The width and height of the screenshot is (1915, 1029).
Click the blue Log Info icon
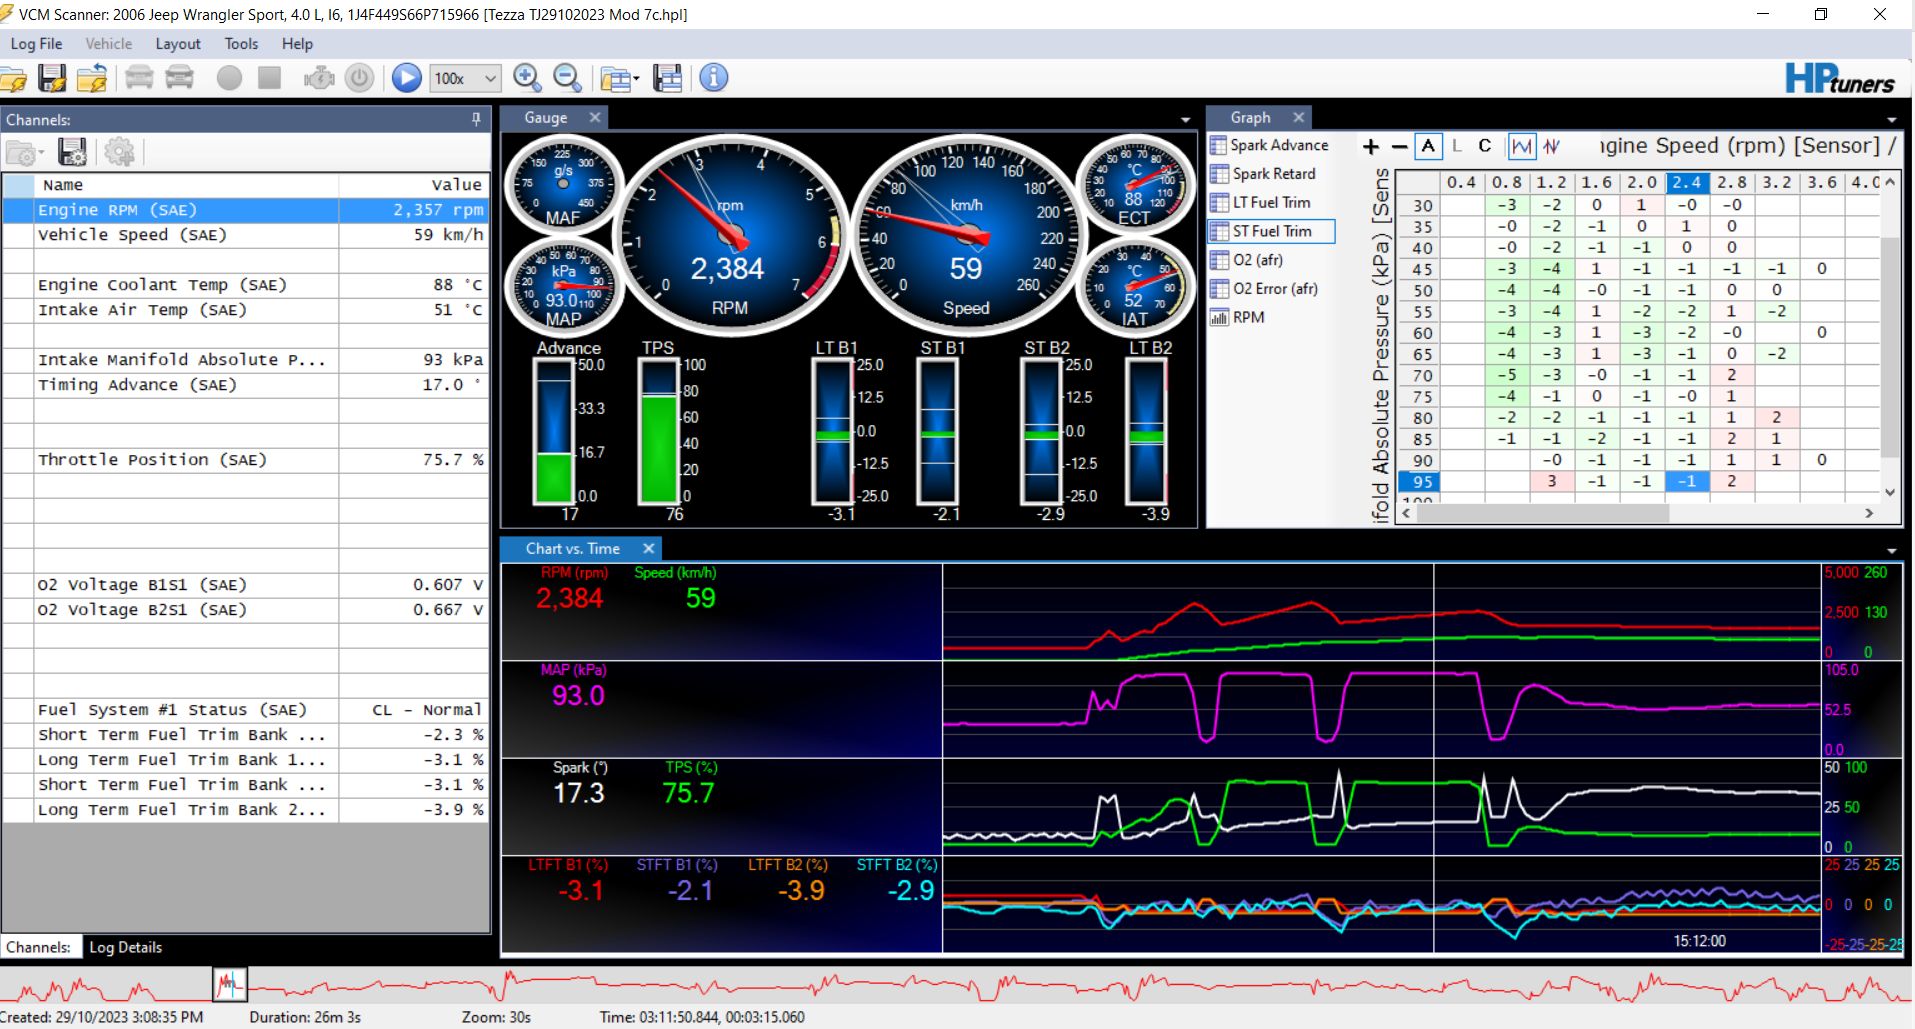[x=713, y=78]
